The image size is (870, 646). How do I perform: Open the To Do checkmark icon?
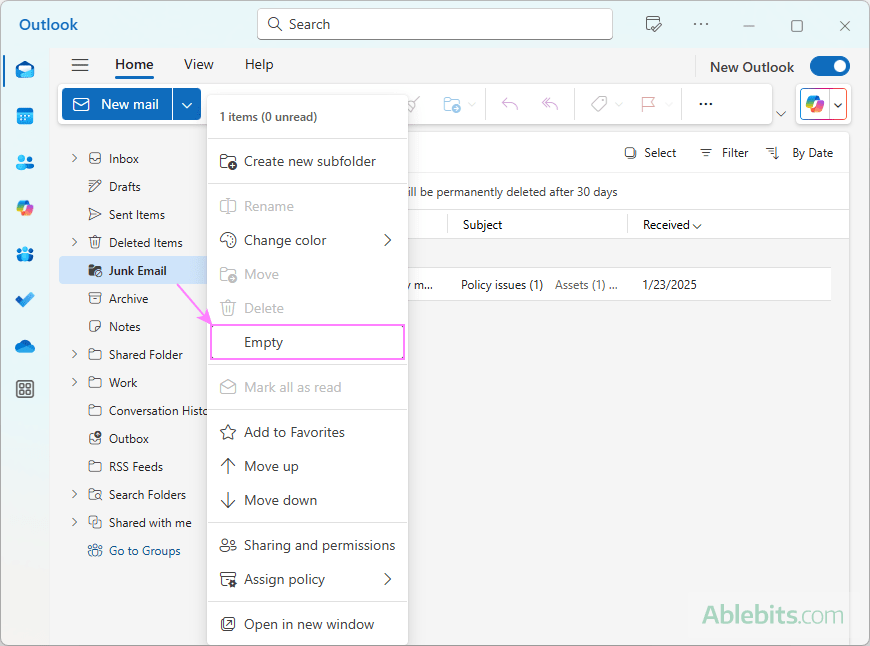click(25, 300)
